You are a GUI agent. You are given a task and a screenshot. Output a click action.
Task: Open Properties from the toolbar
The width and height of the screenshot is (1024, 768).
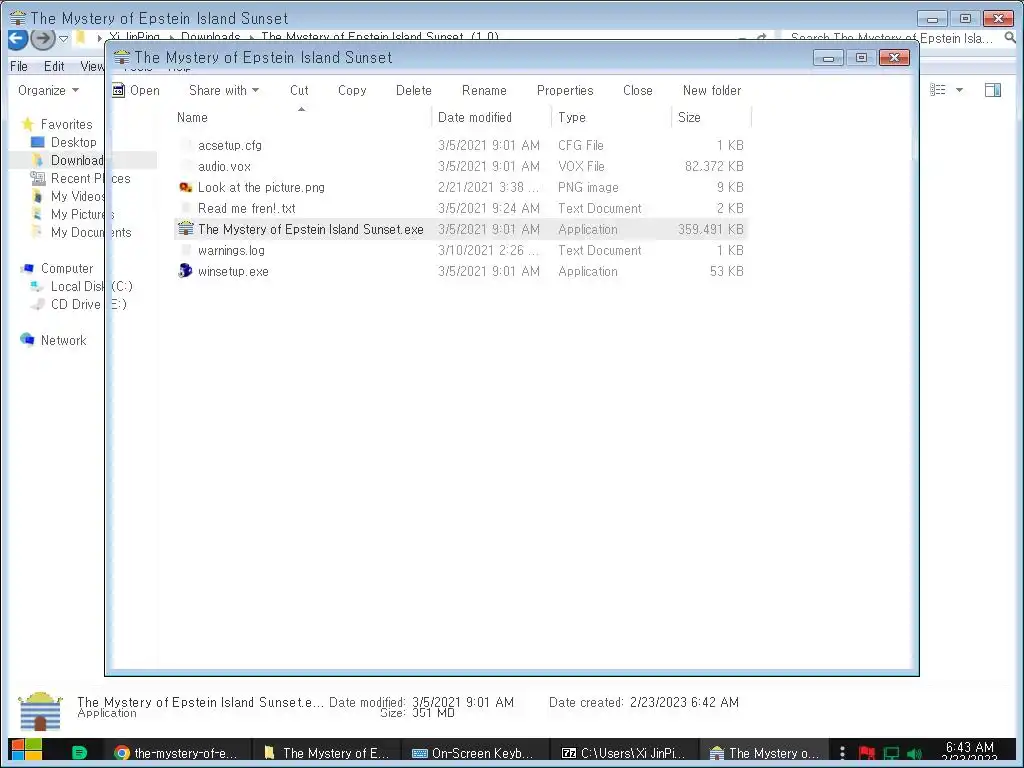pos(565,90)
